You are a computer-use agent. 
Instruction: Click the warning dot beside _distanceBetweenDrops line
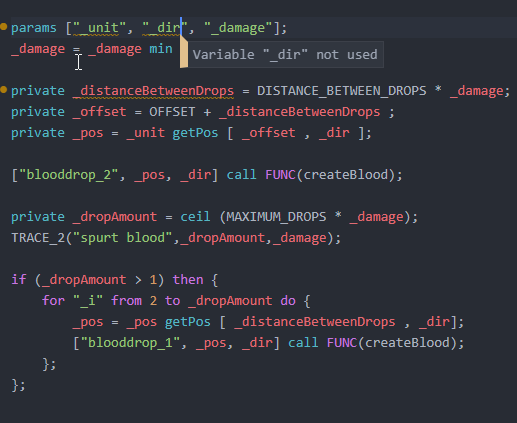pos(4,90)
